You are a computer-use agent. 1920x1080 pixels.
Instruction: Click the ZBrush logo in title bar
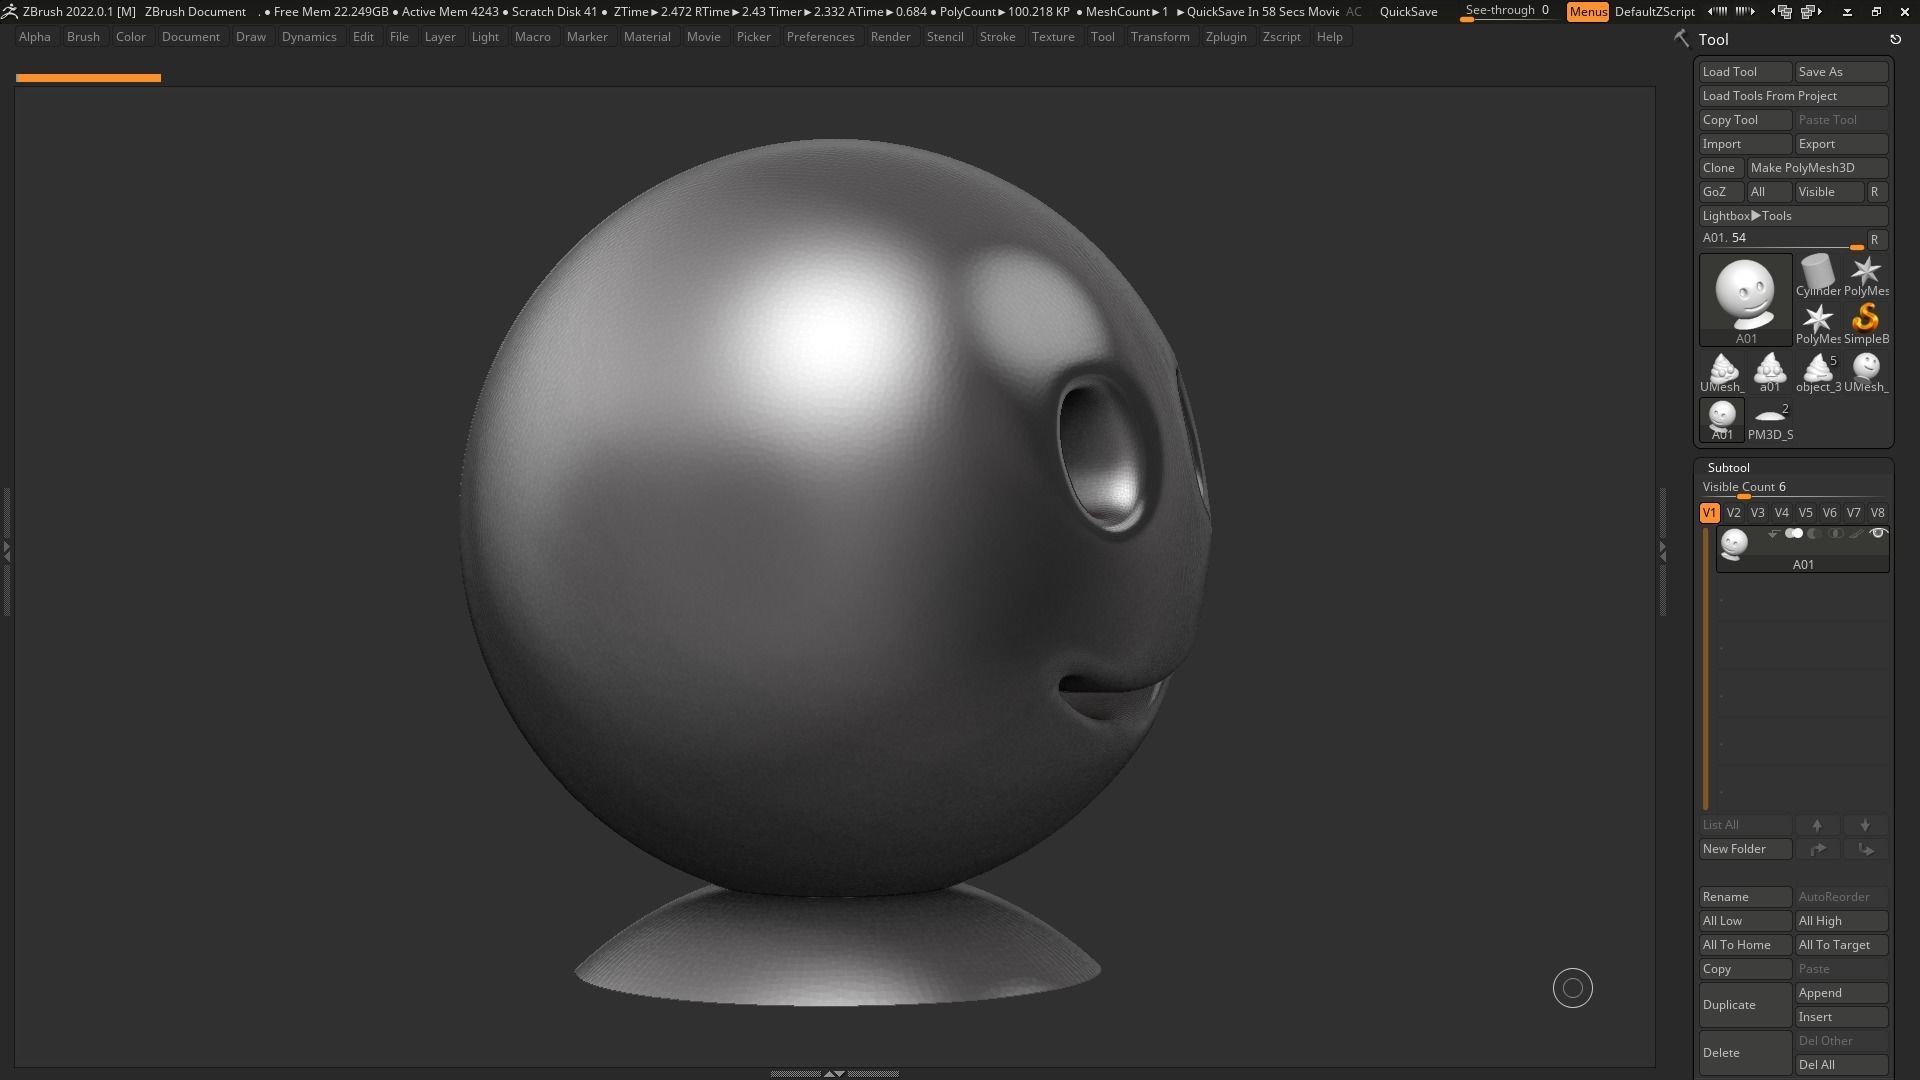click(9, 11)
